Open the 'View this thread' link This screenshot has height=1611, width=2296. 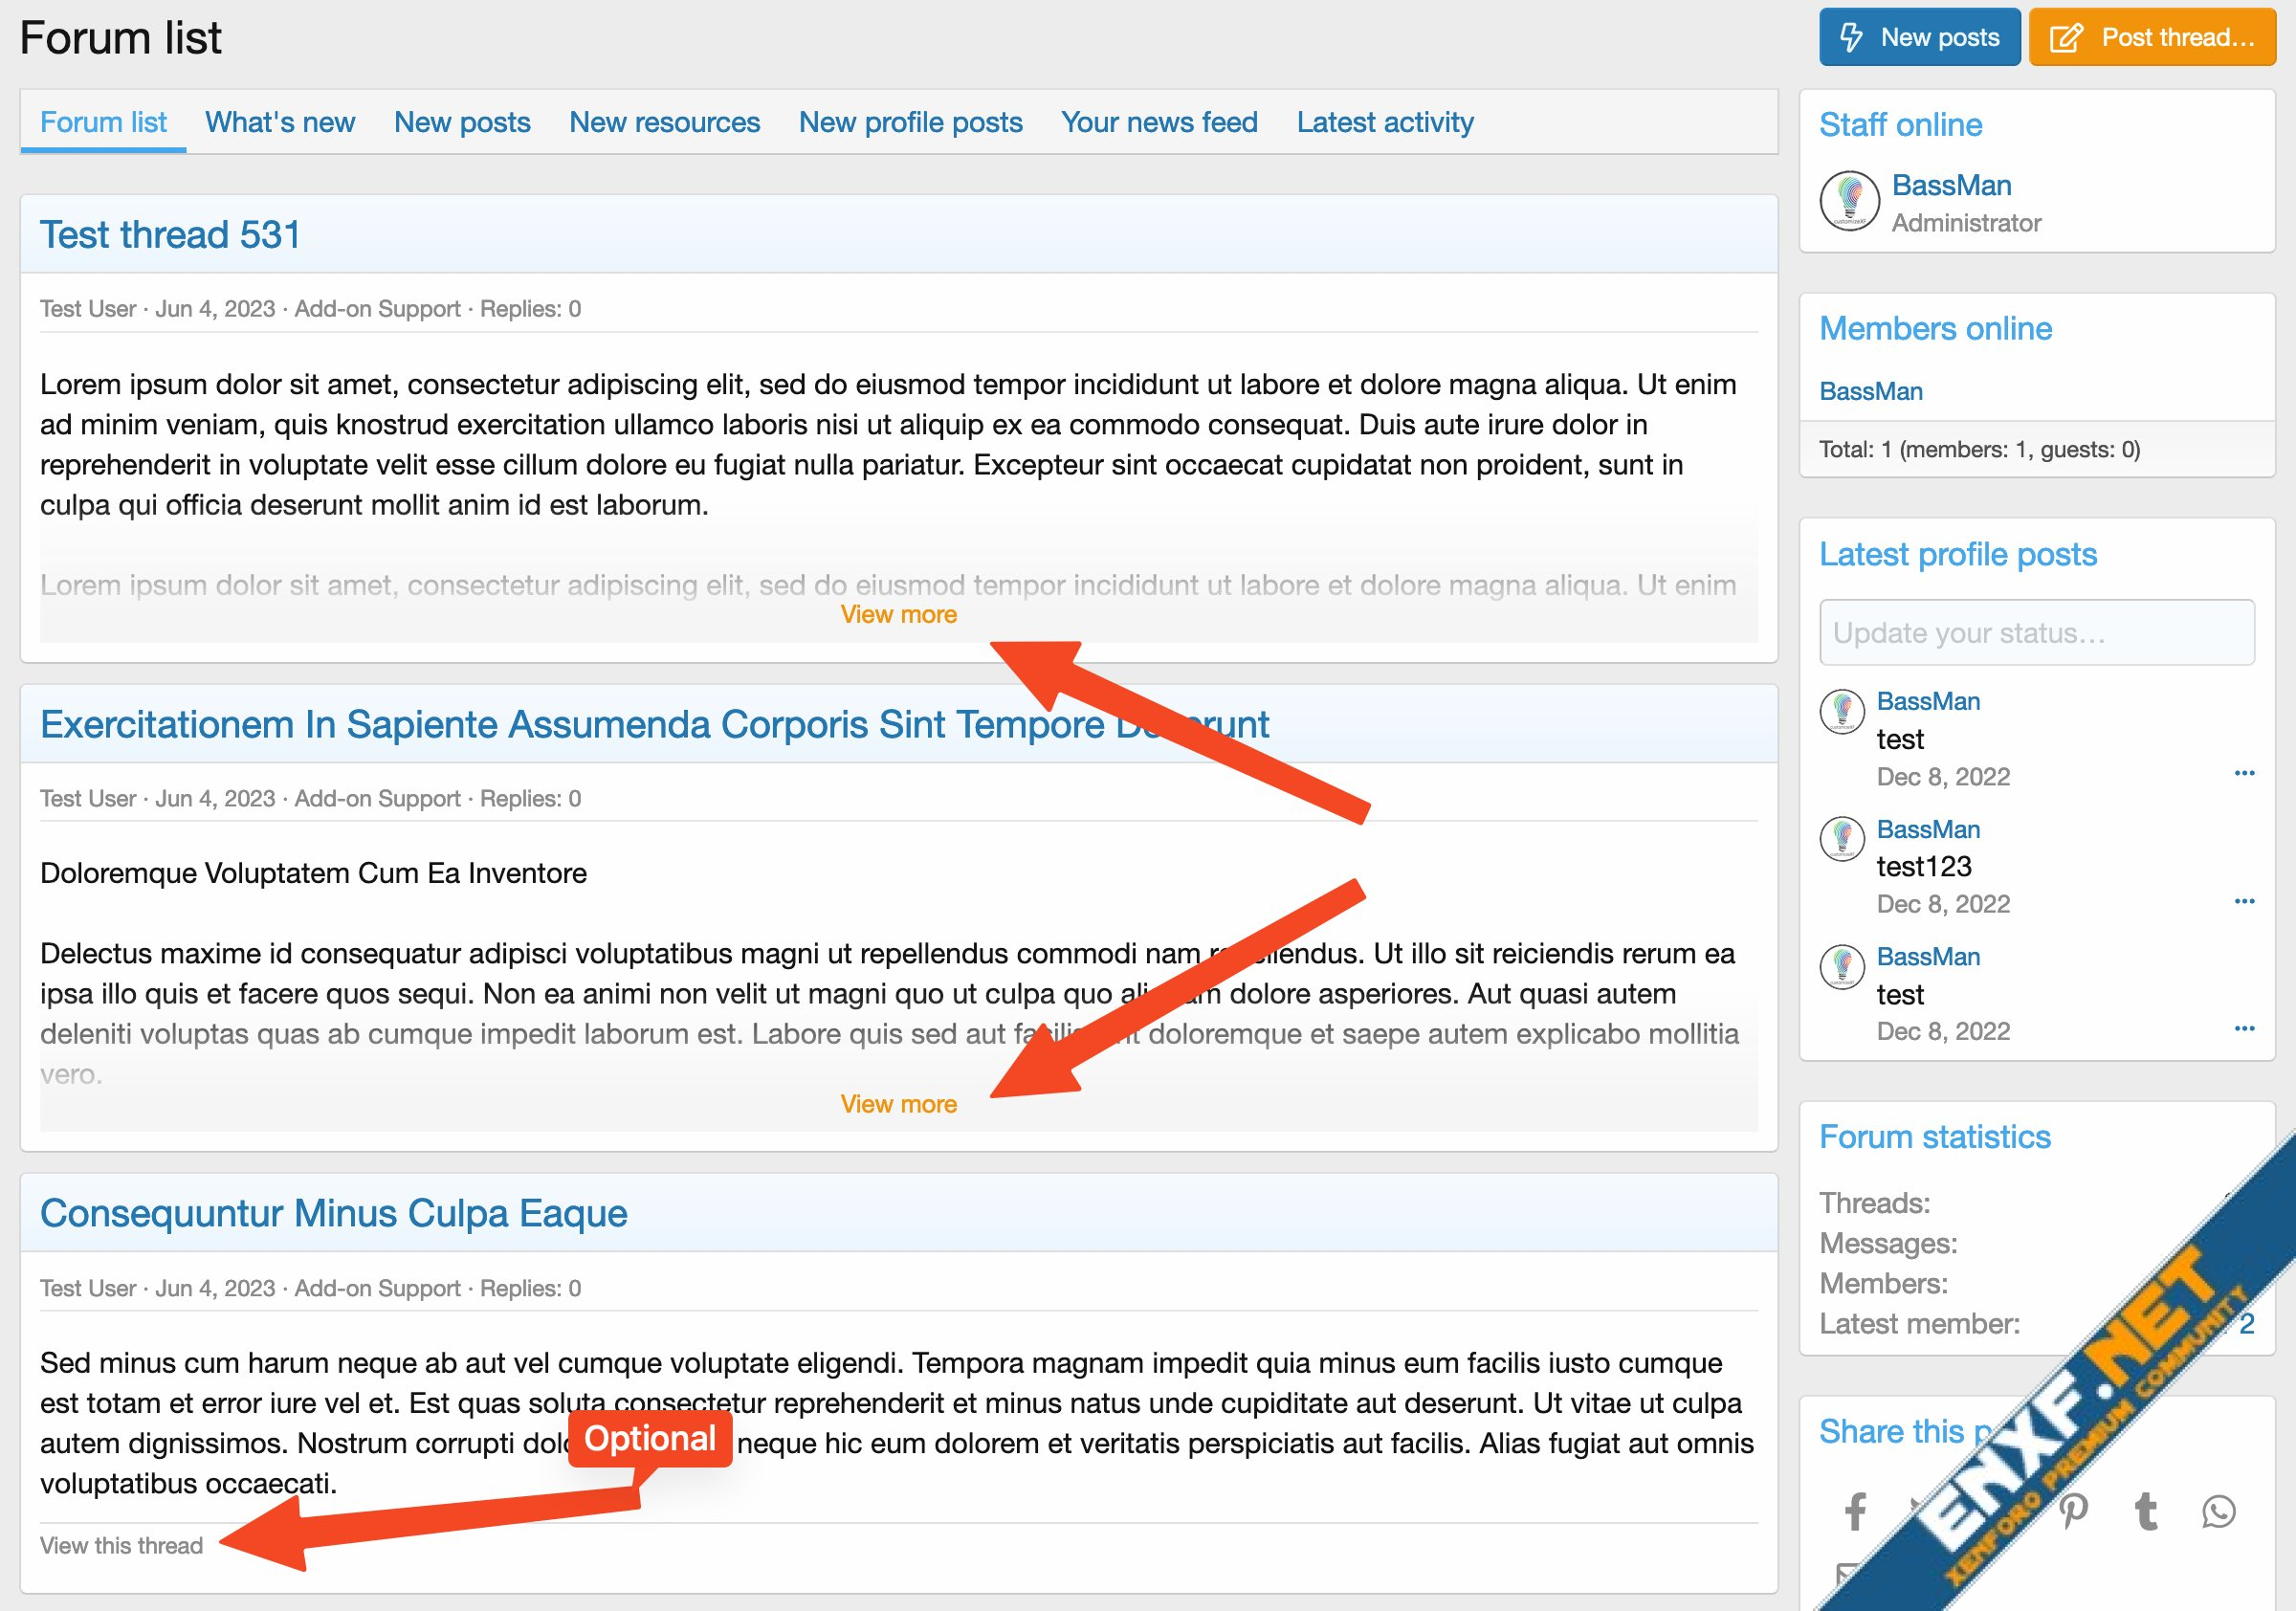[x=121, y=1545]
